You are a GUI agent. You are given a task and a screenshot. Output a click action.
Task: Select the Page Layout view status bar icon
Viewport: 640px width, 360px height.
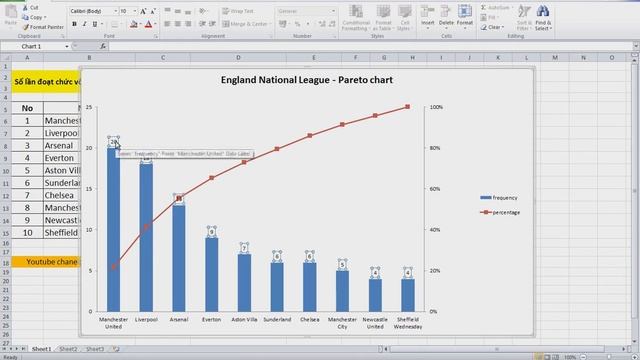tap(547, 357)
